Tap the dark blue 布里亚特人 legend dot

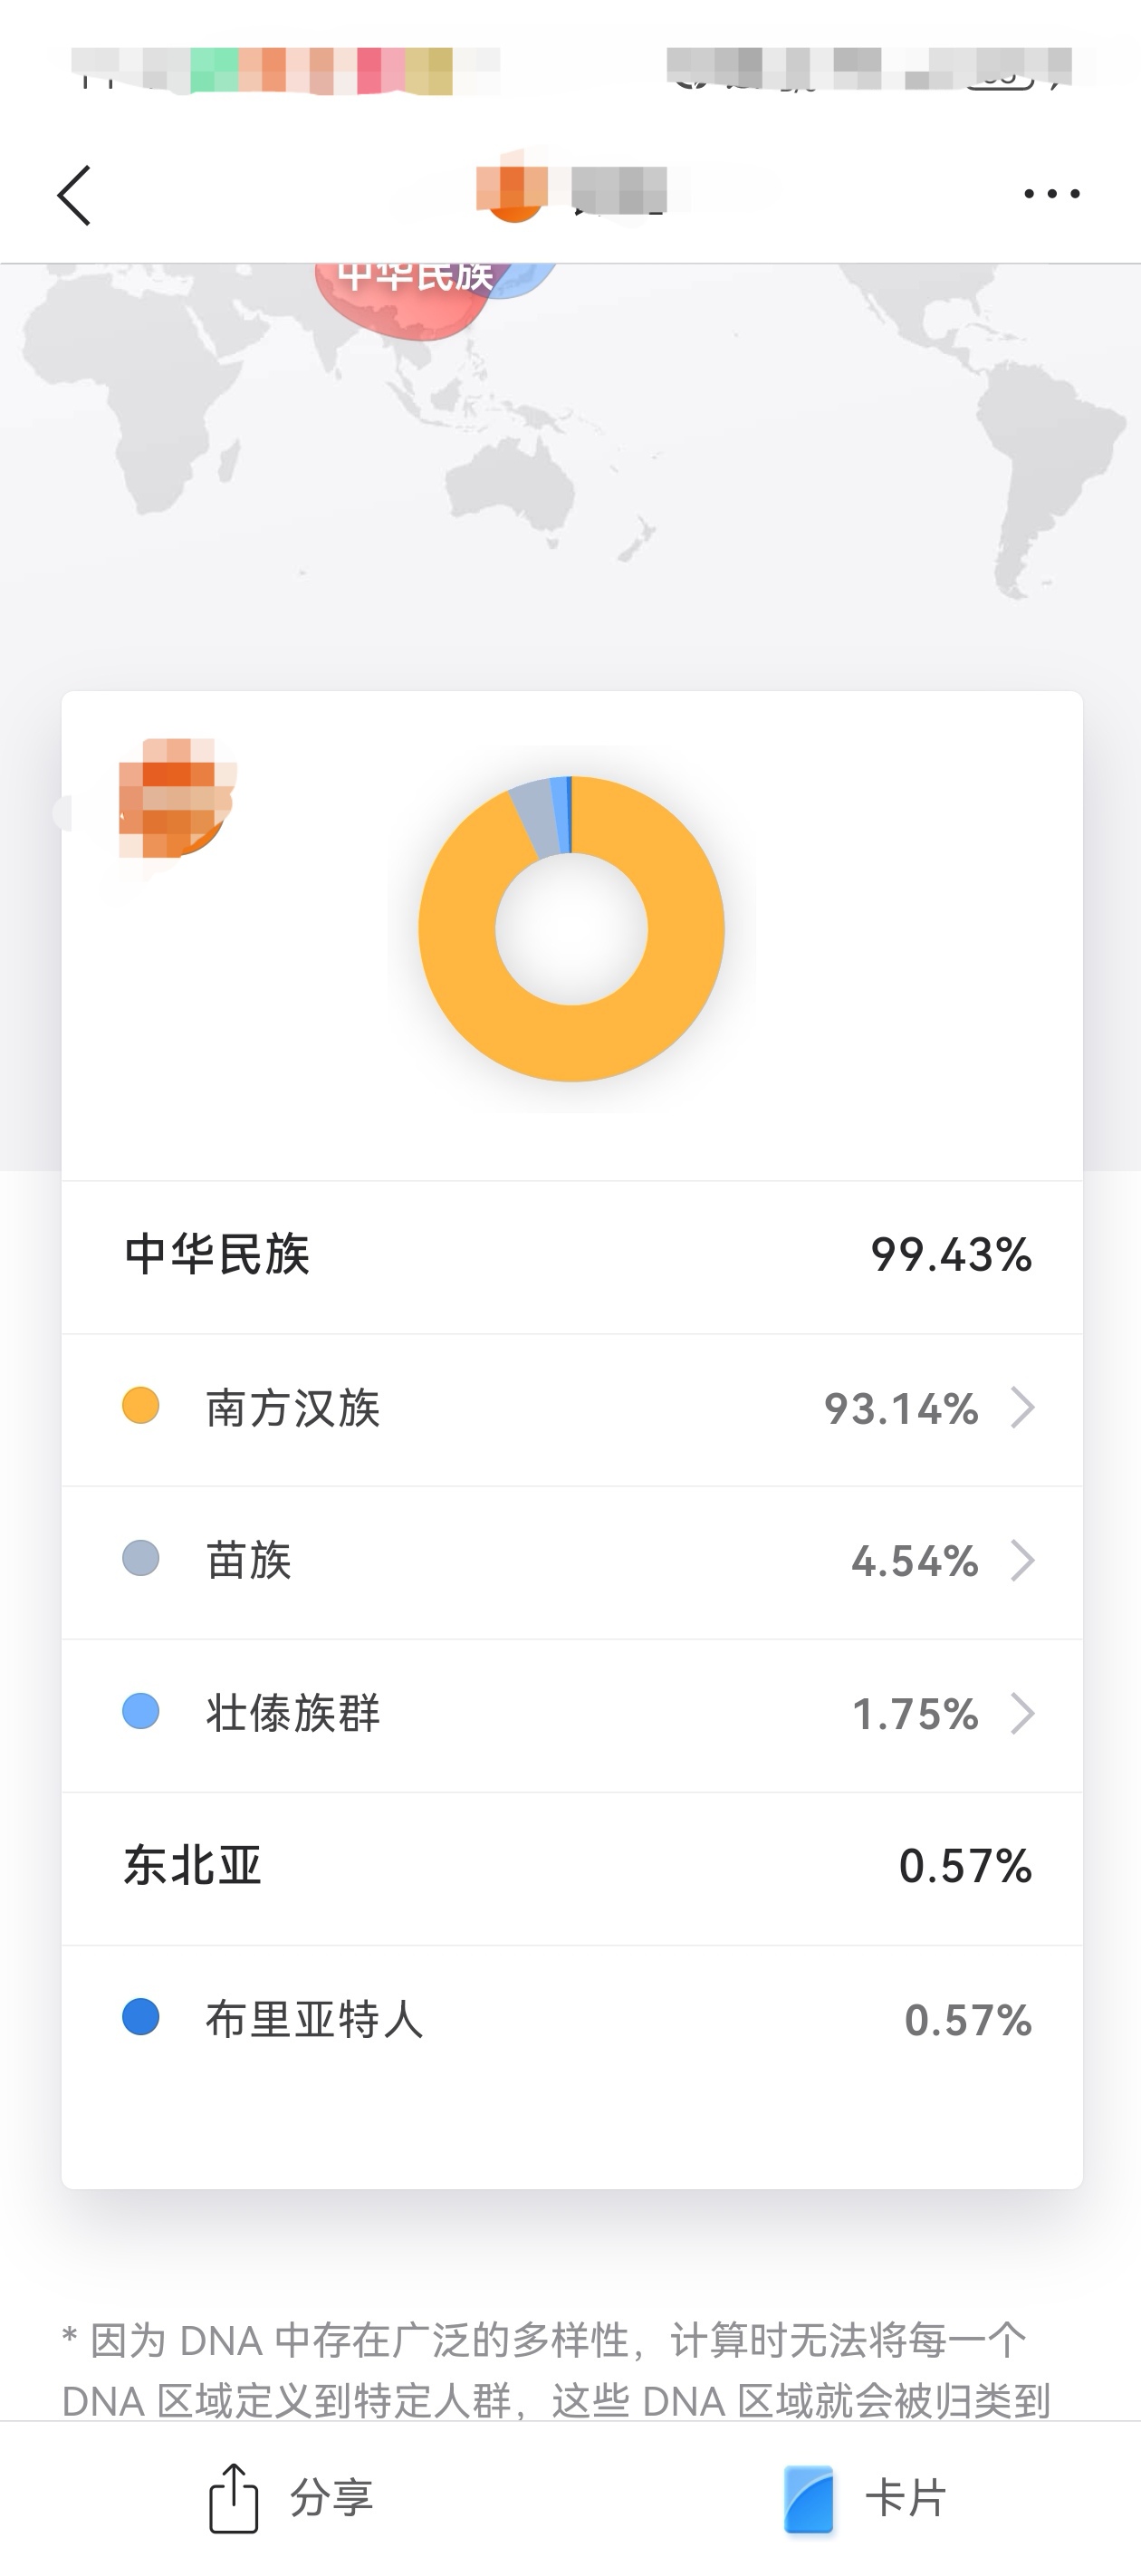pyautogui.click(x=141, y=2017)
